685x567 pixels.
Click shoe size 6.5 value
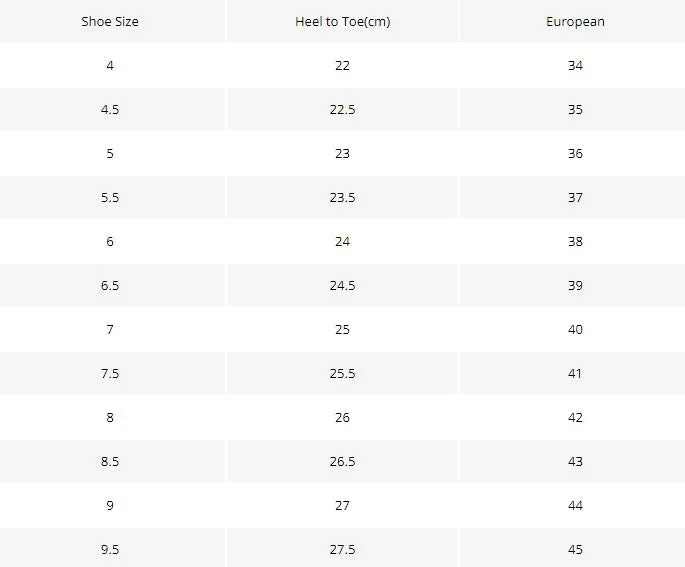[x=110, y=285]
